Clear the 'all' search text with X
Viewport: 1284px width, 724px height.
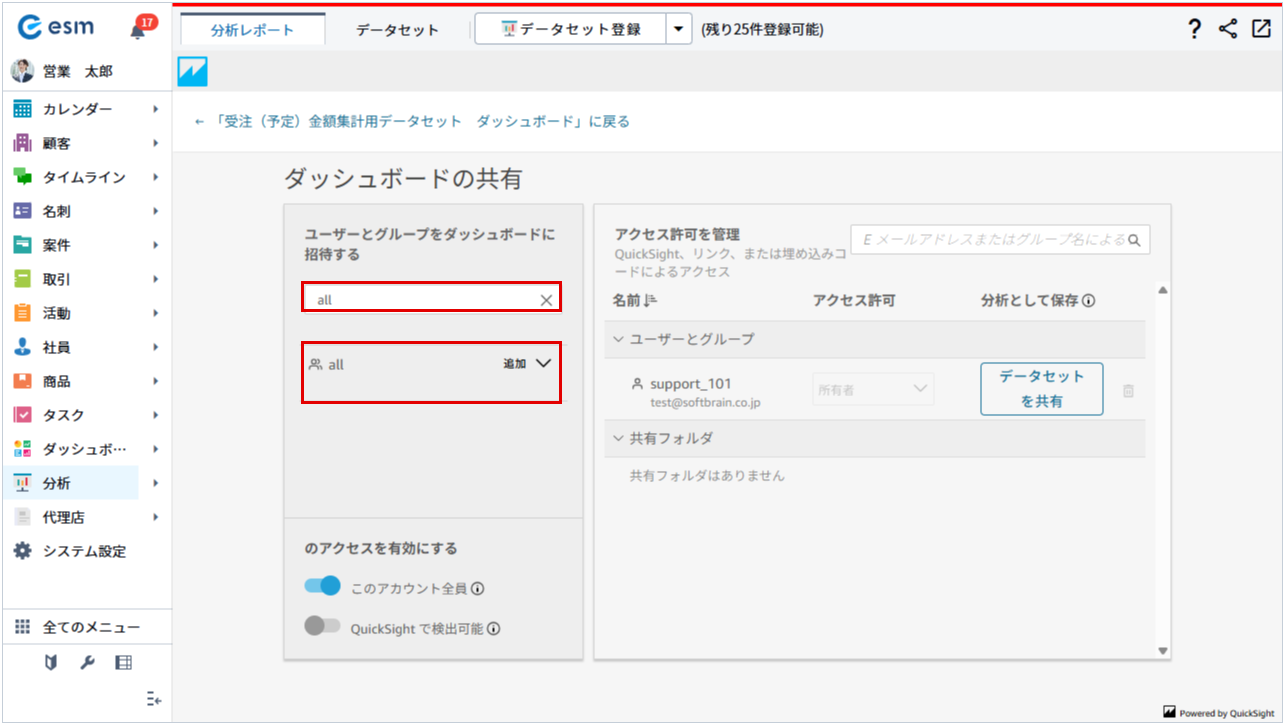pyautogui.click(x=546, y=299)
